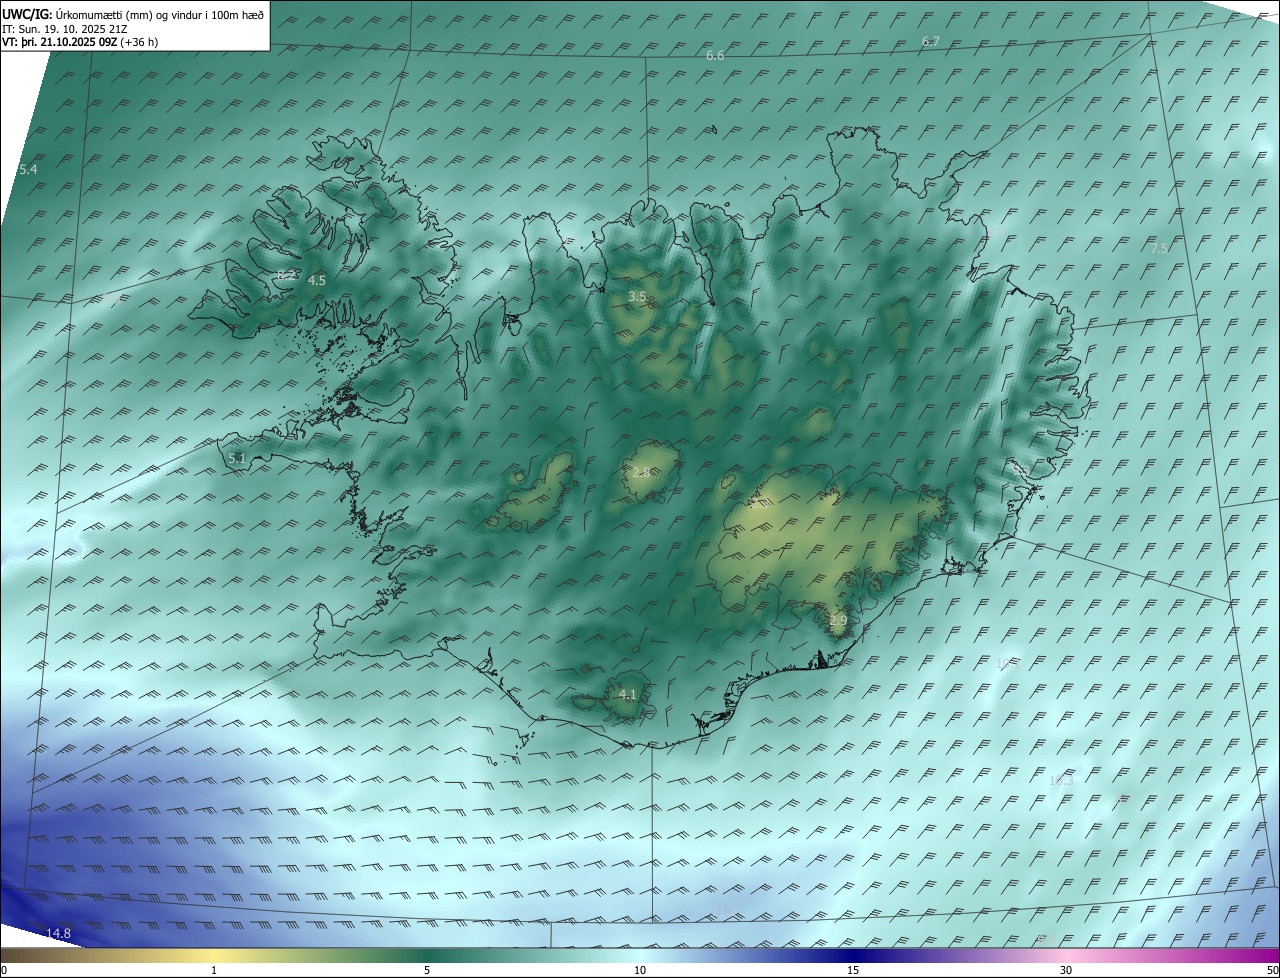Click the glacier value label '2.8'
Screen dimensions: 1280x978
[641, 473]
